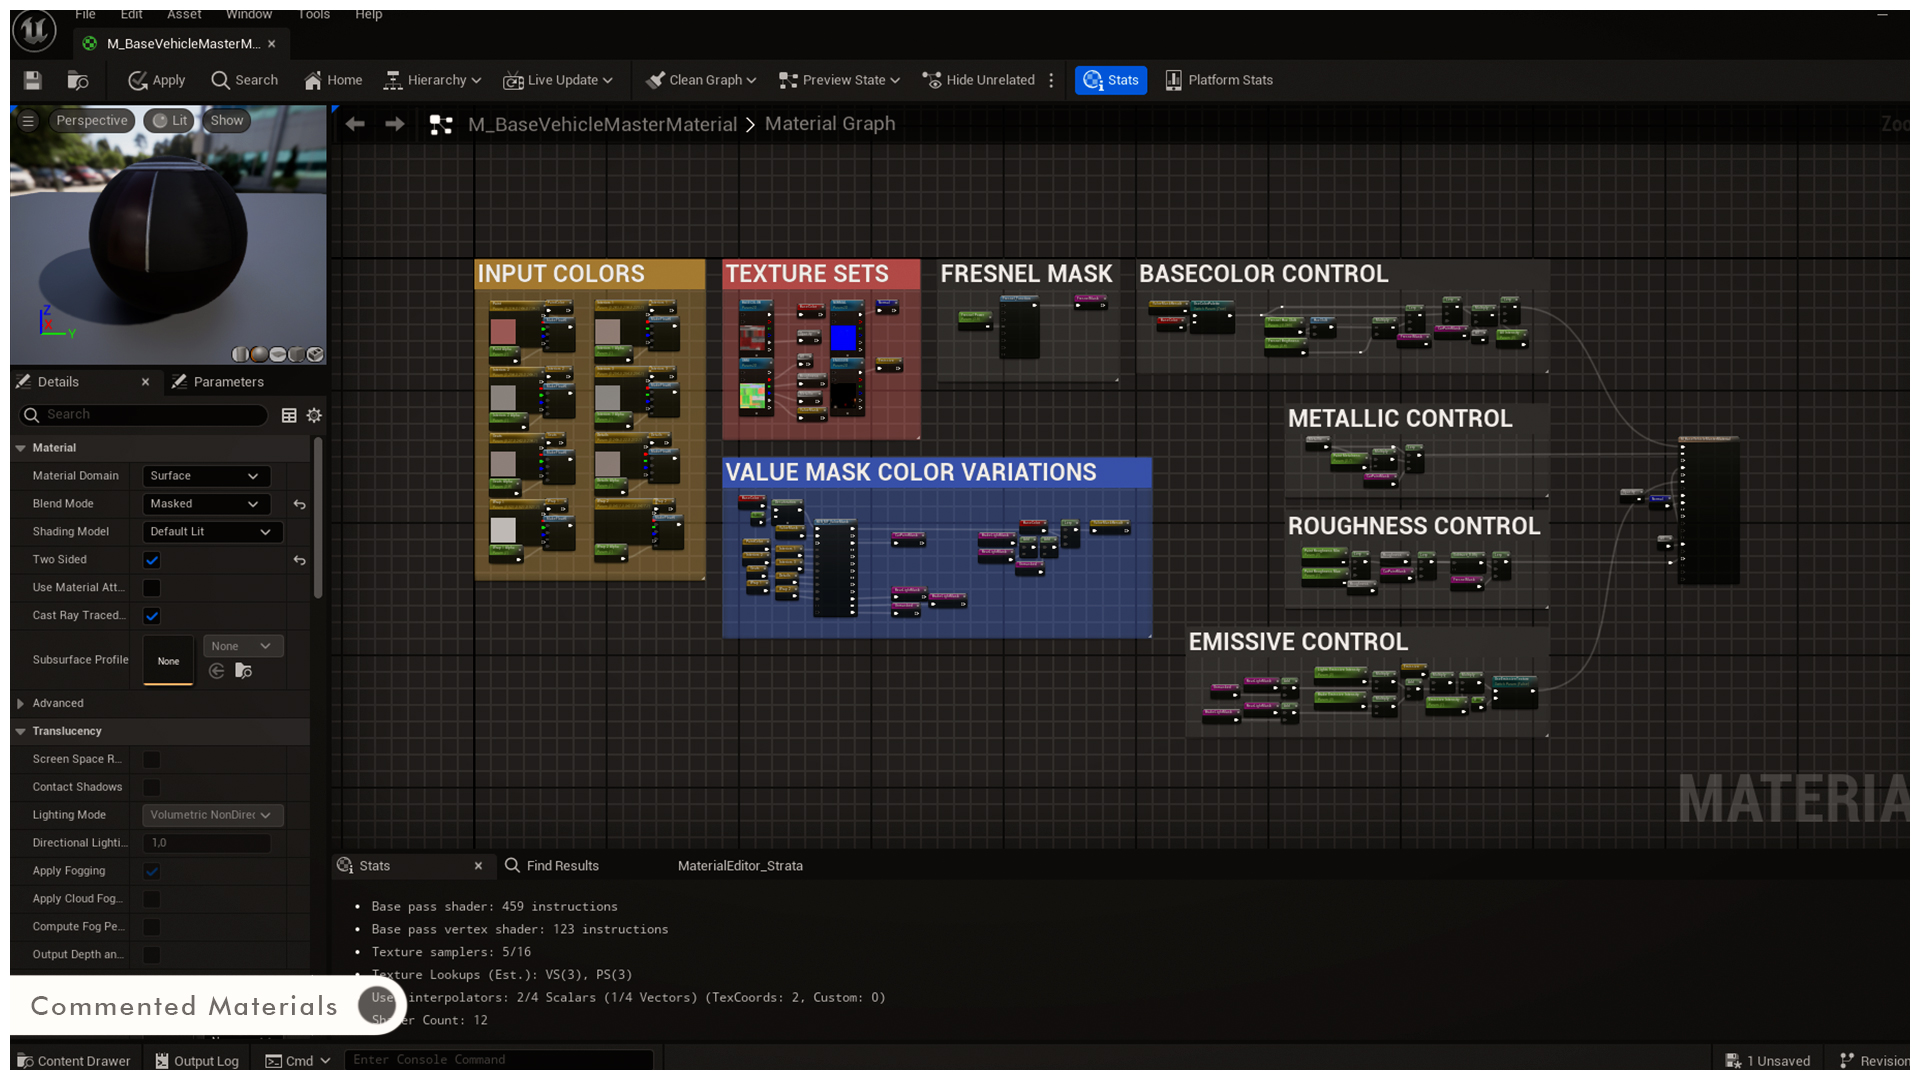Open Platform Stats for the shader
The width and height of the screenshot is (1920, 1080).
point(1218,80)
